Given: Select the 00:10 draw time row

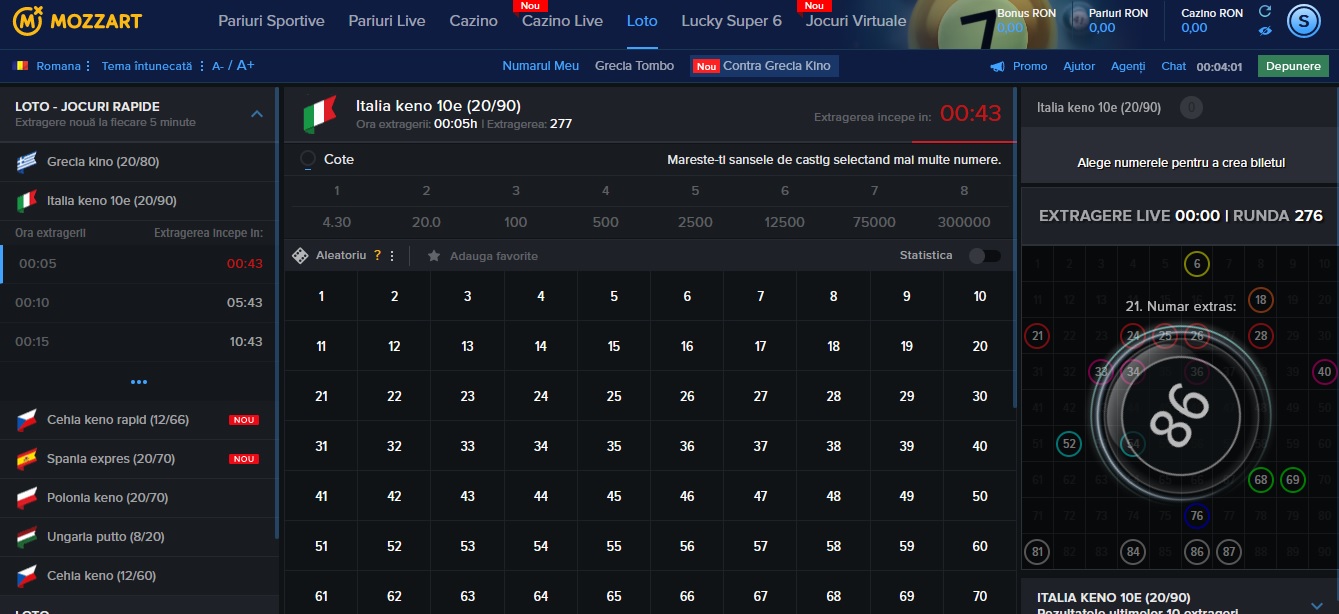Looking at the screenshot, I should [x=139, y=303].
